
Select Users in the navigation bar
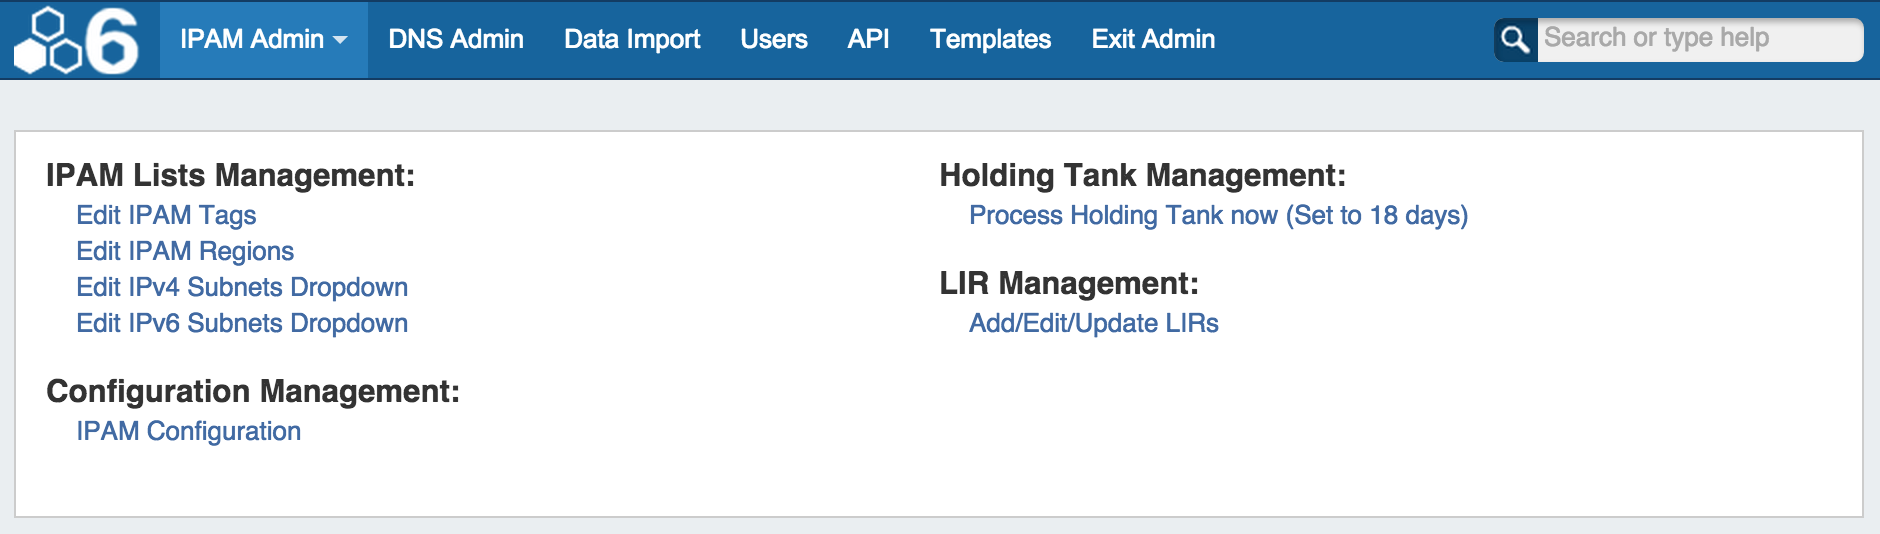pyautogui.click(x=773, y=40)
